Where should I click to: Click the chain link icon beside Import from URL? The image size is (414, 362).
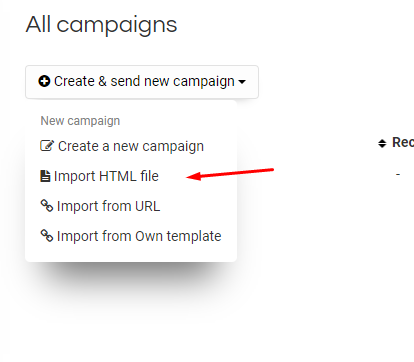[47, 206]
